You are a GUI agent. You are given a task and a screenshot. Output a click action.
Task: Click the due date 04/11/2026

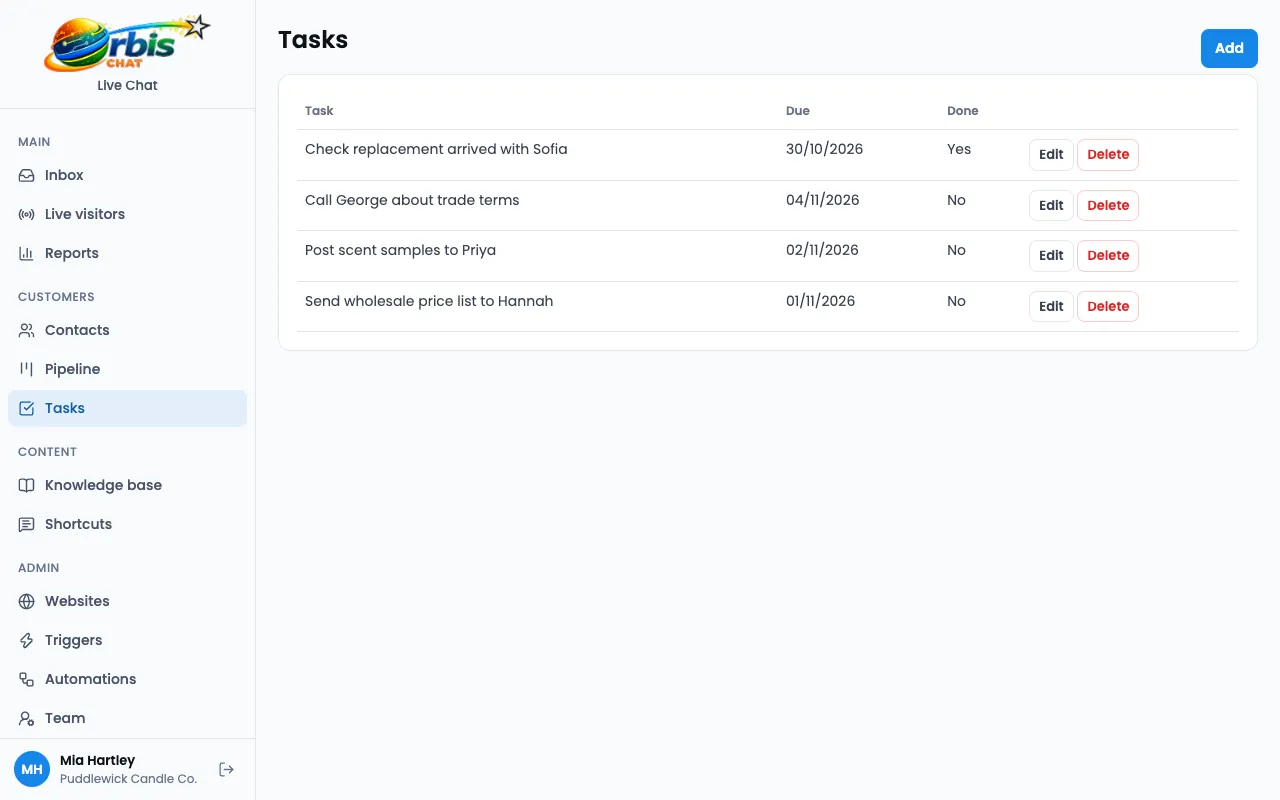[823, 200]
